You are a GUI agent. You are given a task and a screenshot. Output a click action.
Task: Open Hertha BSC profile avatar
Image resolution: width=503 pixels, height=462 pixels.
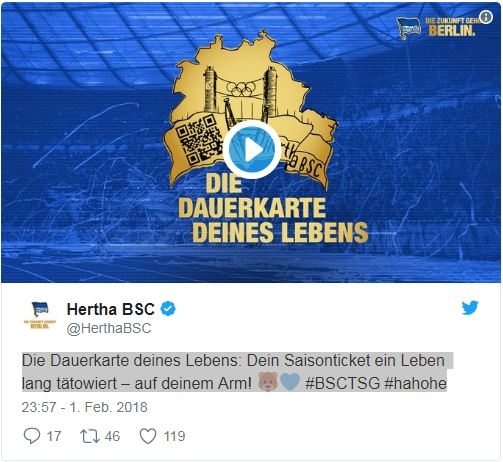pos(40,314)
